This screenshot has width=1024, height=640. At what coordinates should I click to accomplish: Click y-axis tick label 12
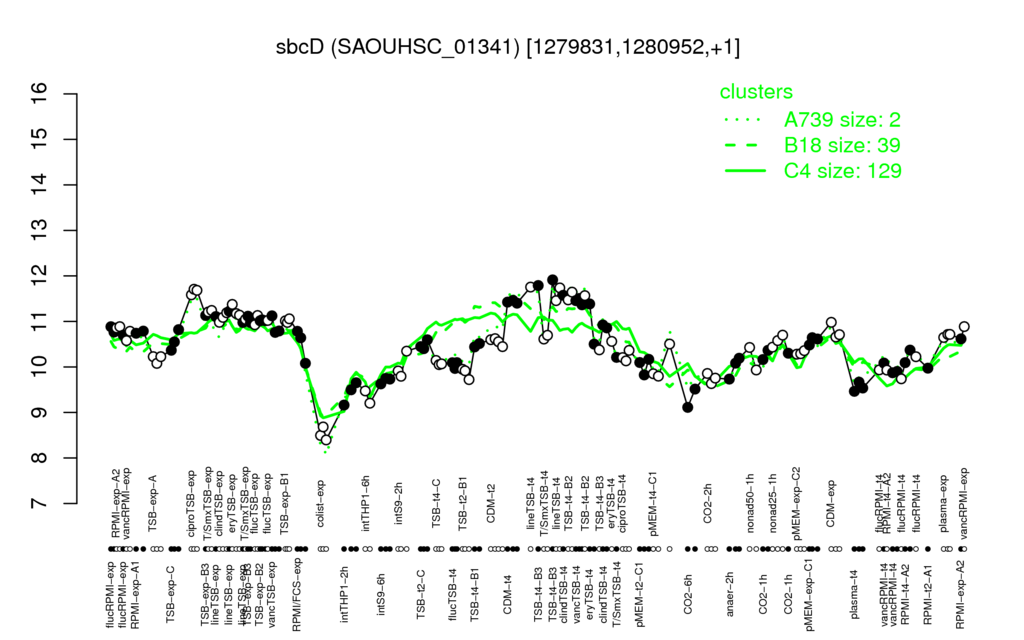click(39, 276)
